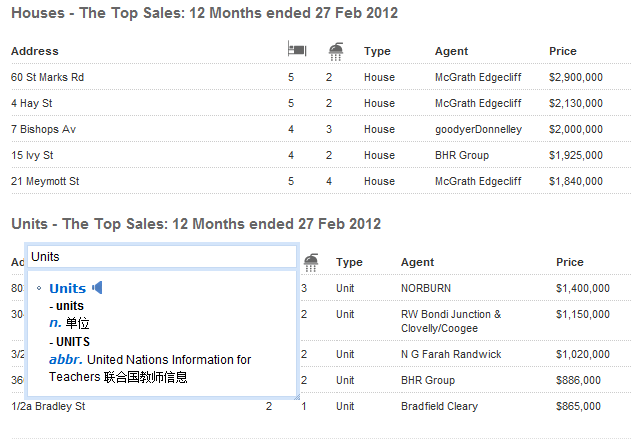Click the Address column header in Houses table
Screen dimensions: 632x440
click(35, 51)
